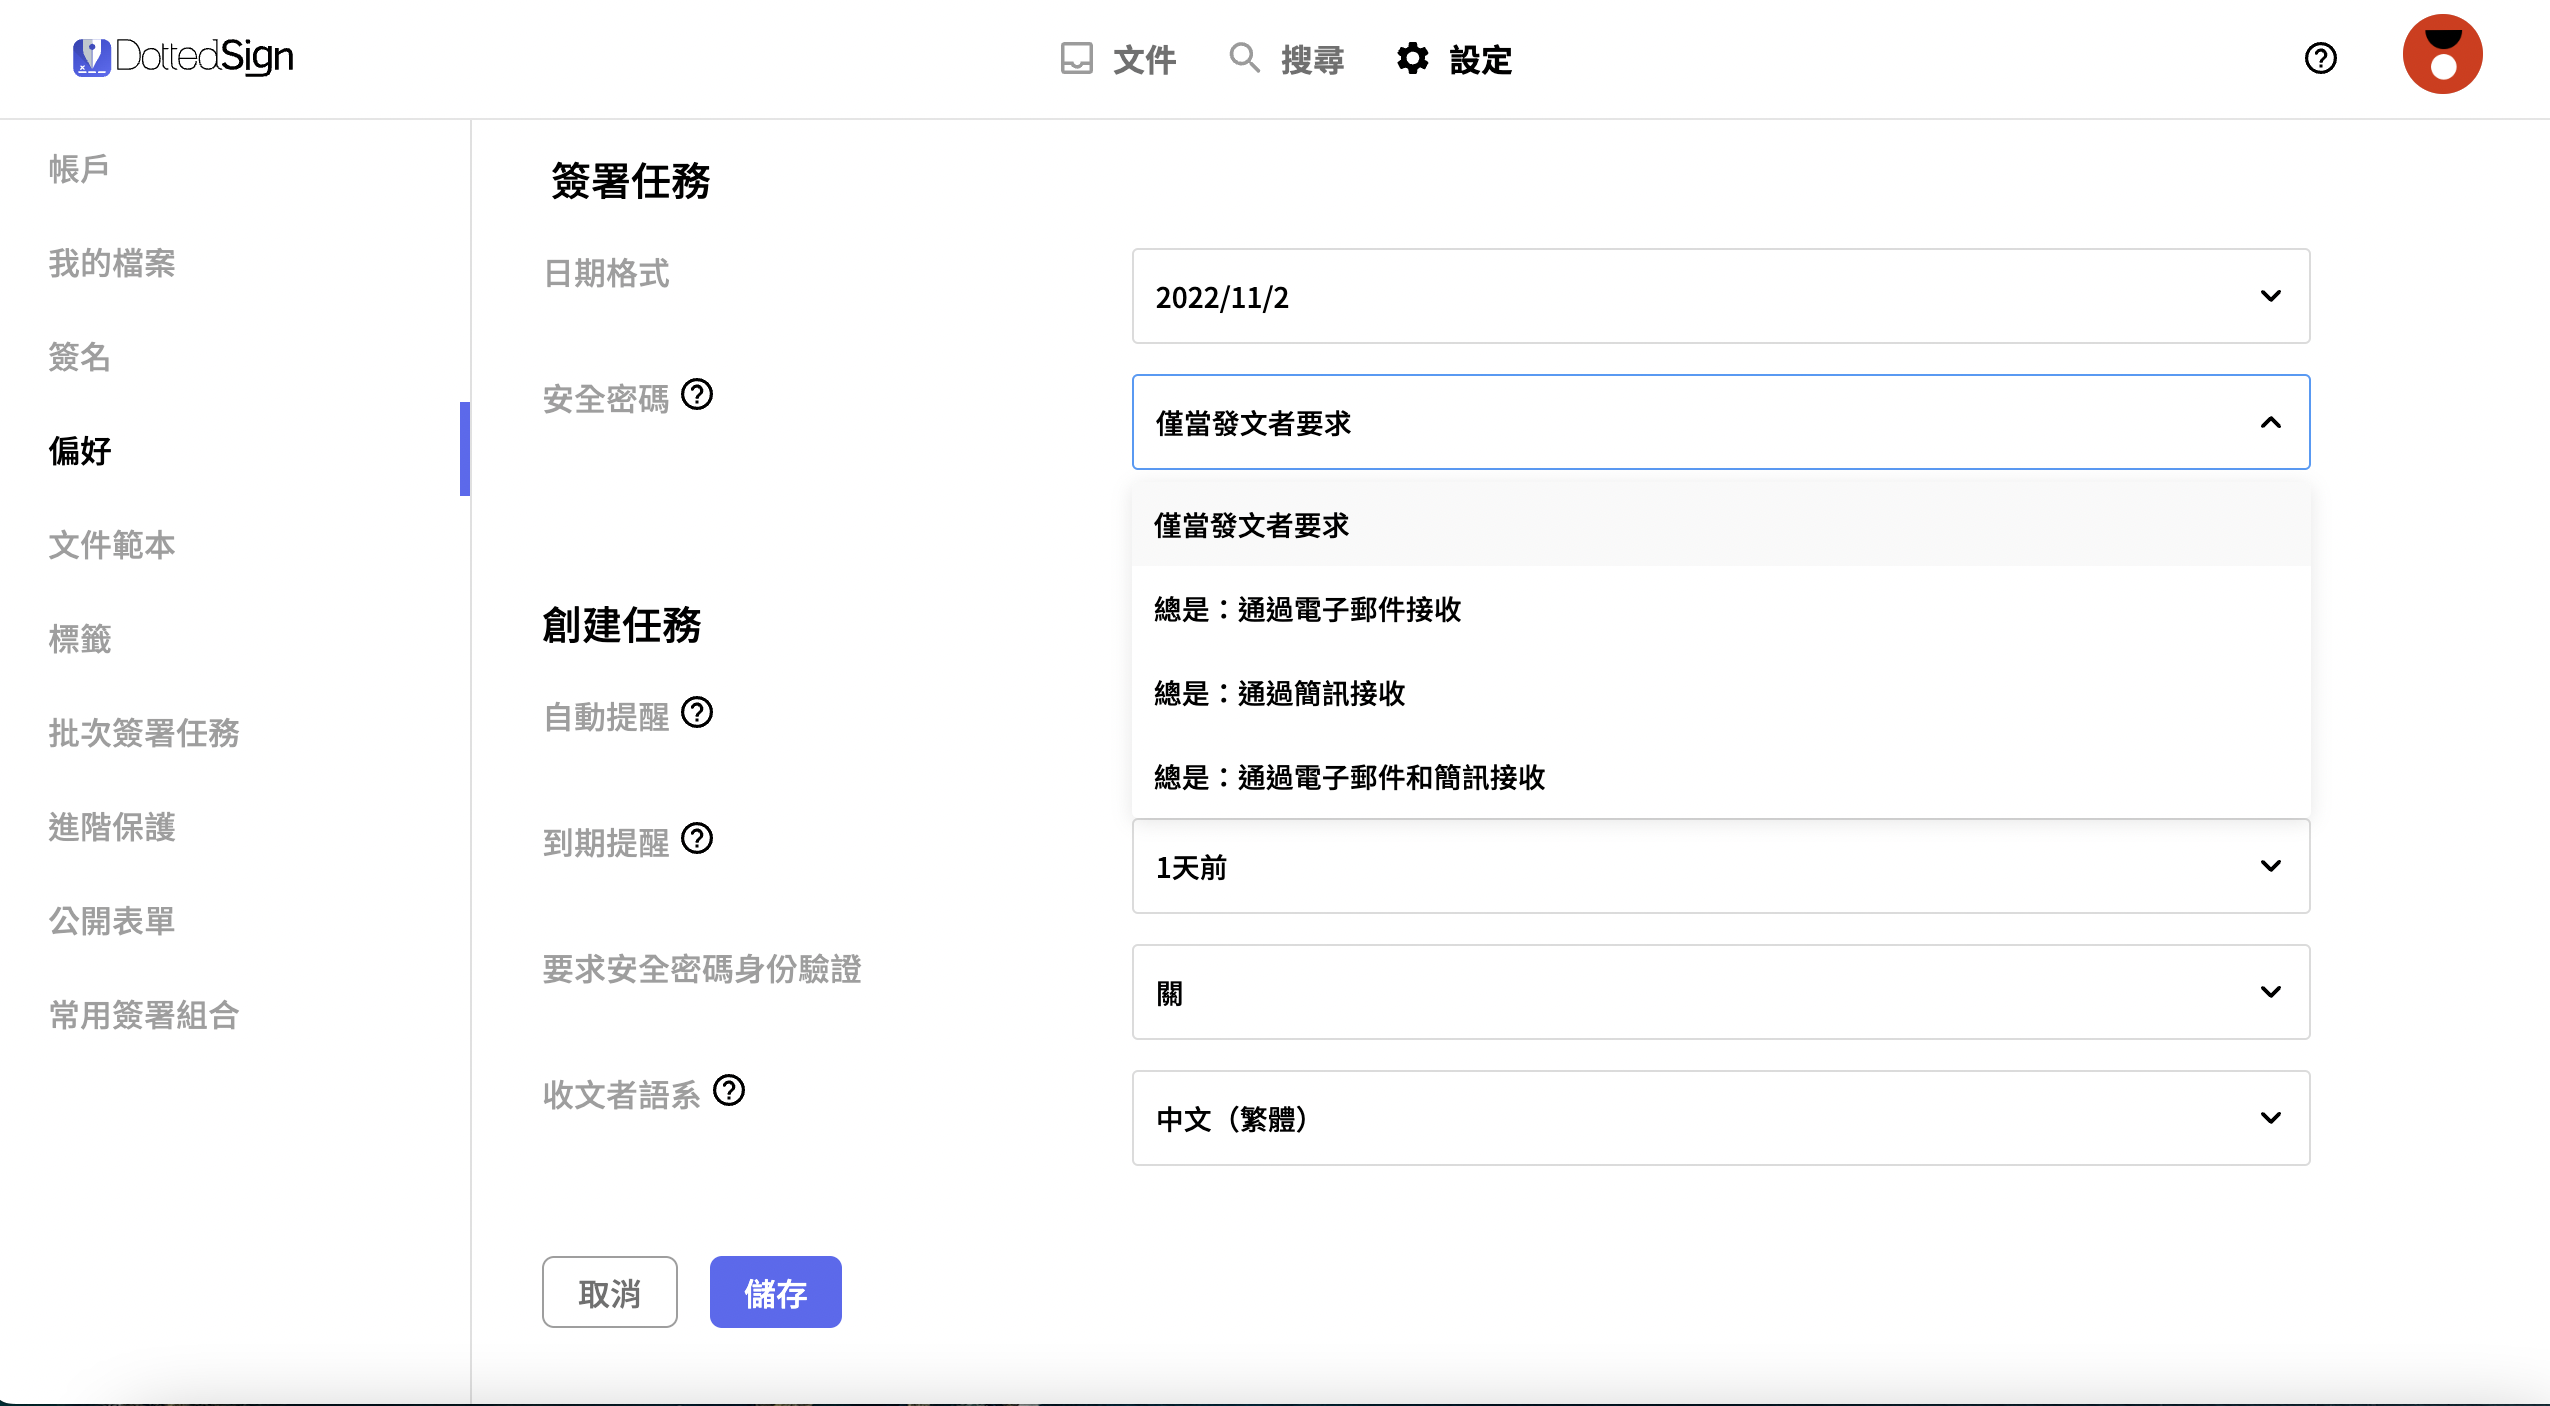Image resolution: width=2550 pixels, height=1406 pixels.
Task: Click the 設定 gear icon
Action: click(1412, 59)
